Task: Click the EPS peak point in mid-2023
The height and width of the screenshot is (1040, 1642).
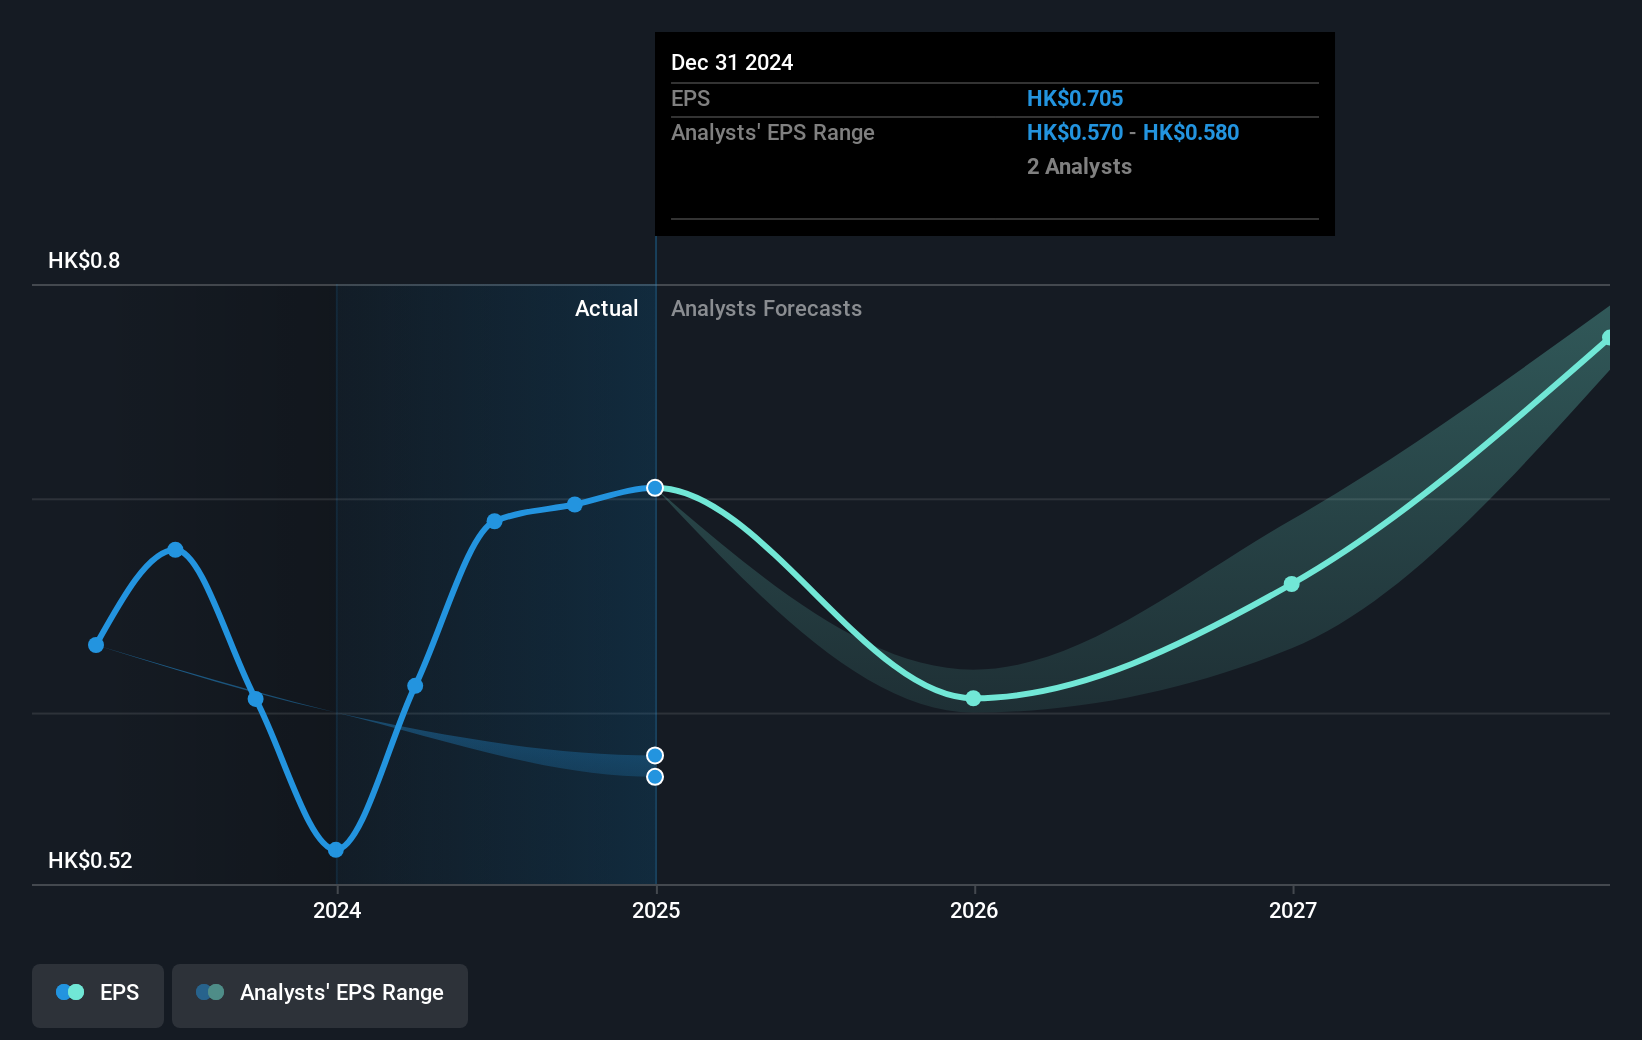Action: (x=176, y=550)
